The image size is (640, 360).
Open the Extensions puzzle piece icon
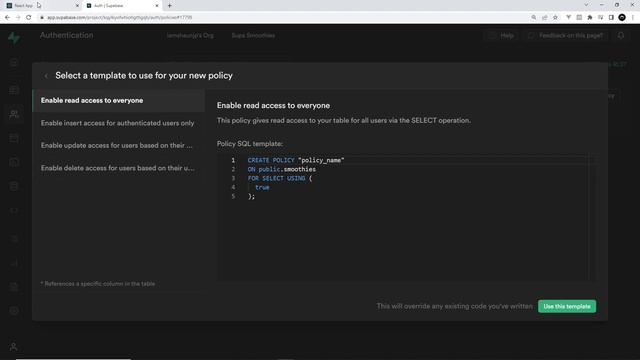tap(590, 18)
